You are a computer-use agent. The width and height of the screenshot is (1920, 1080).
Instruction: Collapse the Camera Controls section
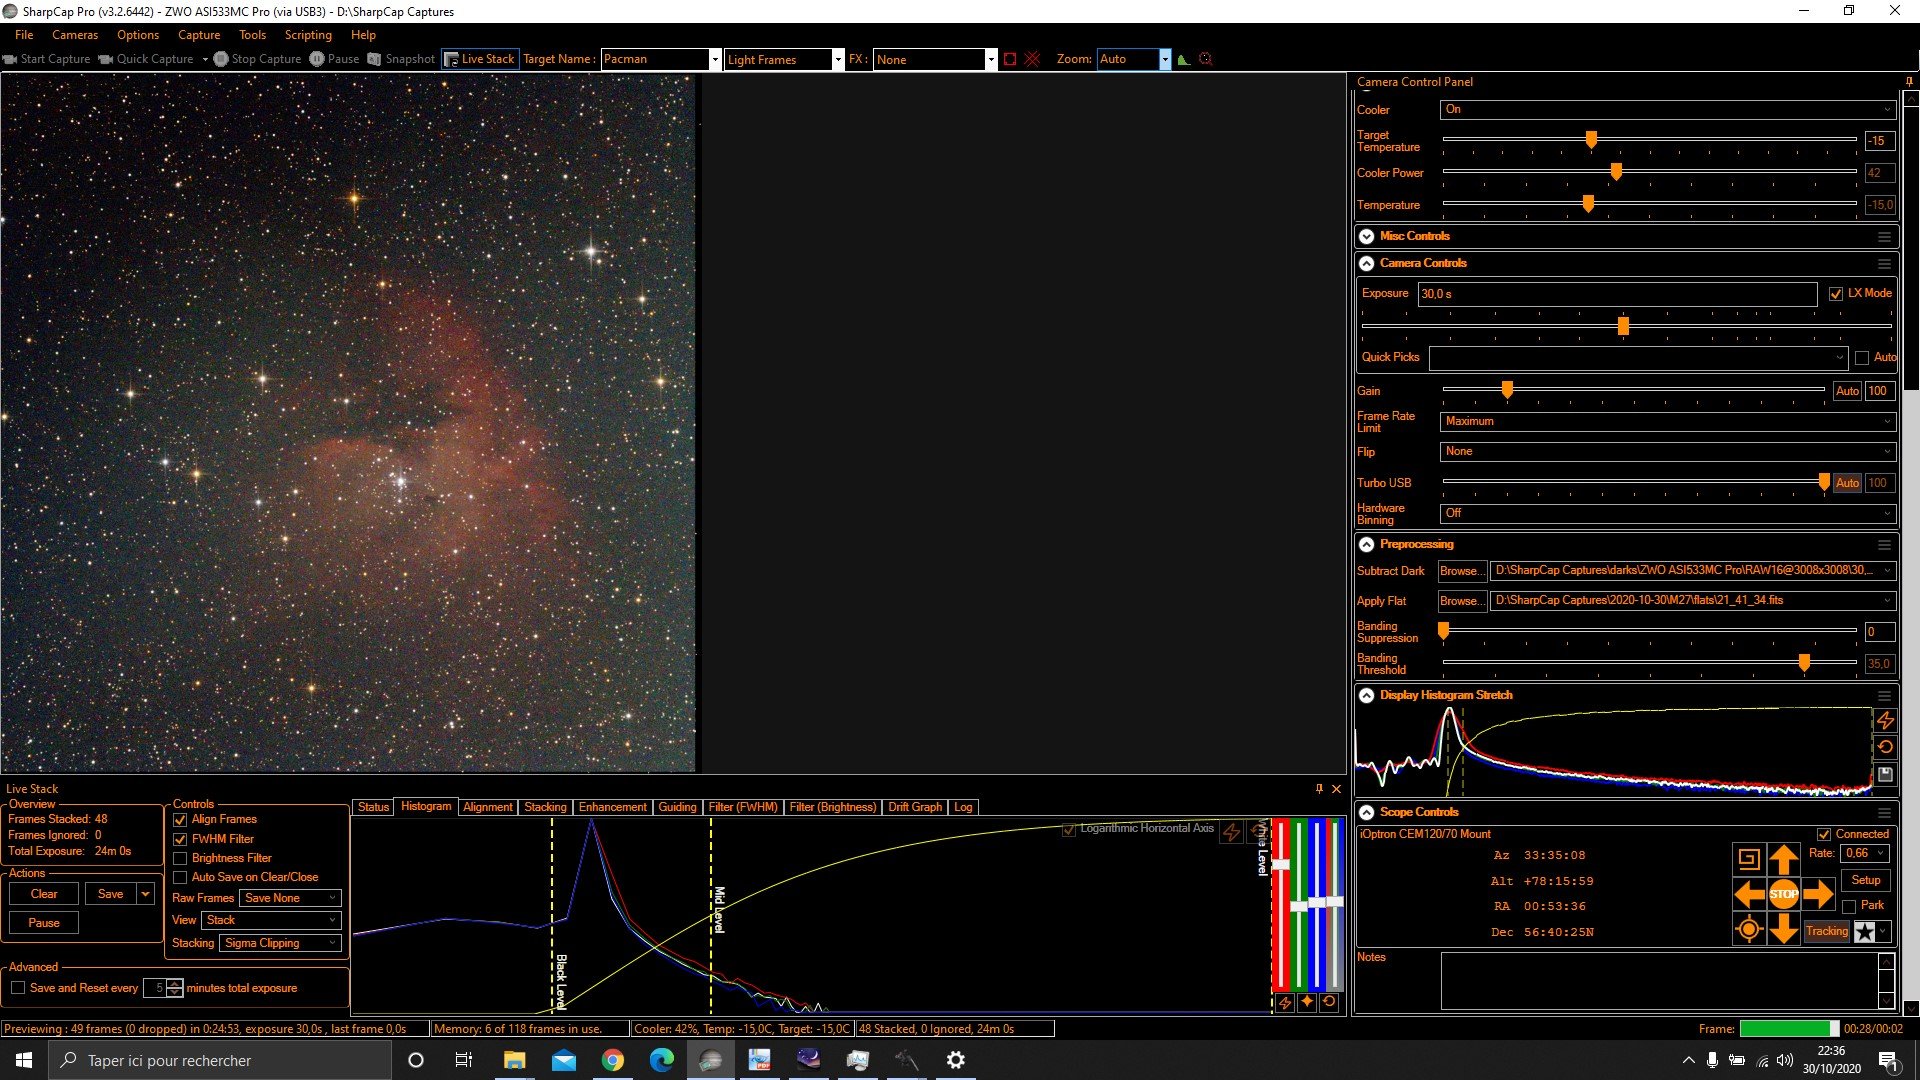[x=1366, y=263]
